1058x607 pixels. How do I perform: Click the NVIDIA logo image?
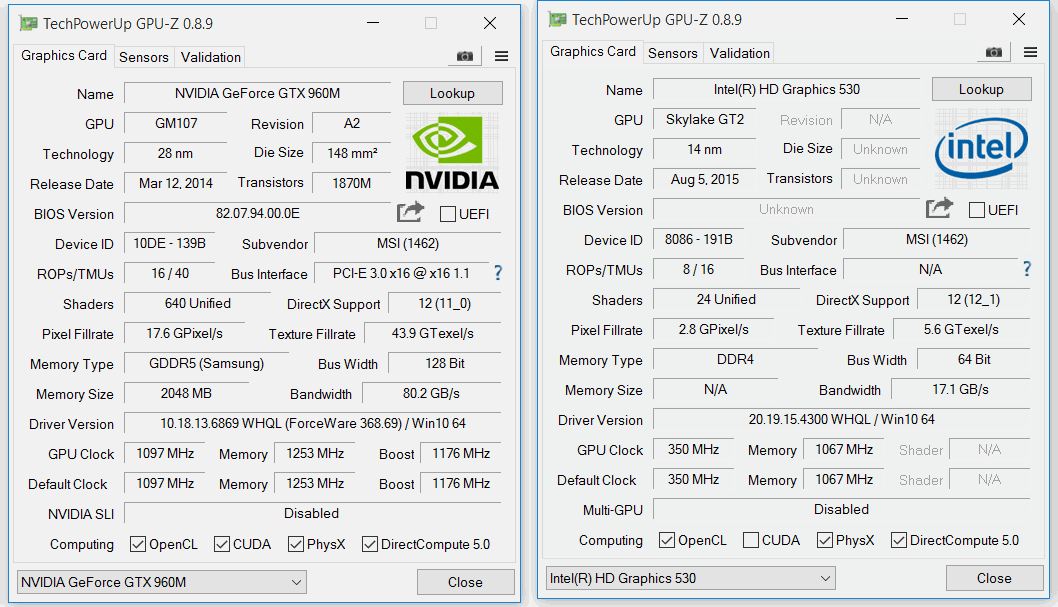point(451,152)
